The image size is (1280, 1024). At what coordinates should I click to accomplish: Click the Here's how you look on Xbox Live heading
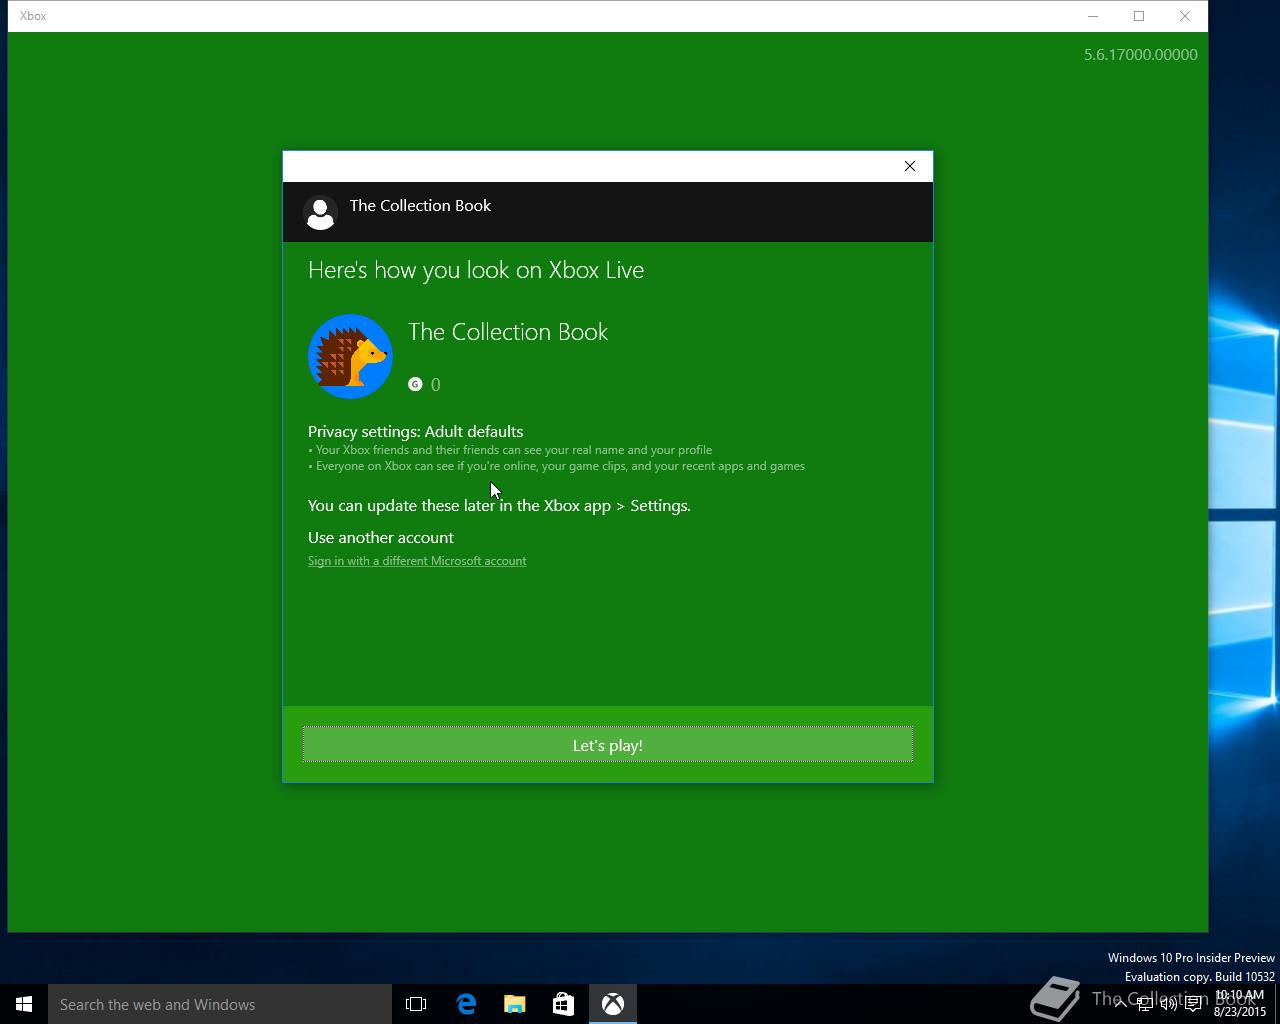476,270
